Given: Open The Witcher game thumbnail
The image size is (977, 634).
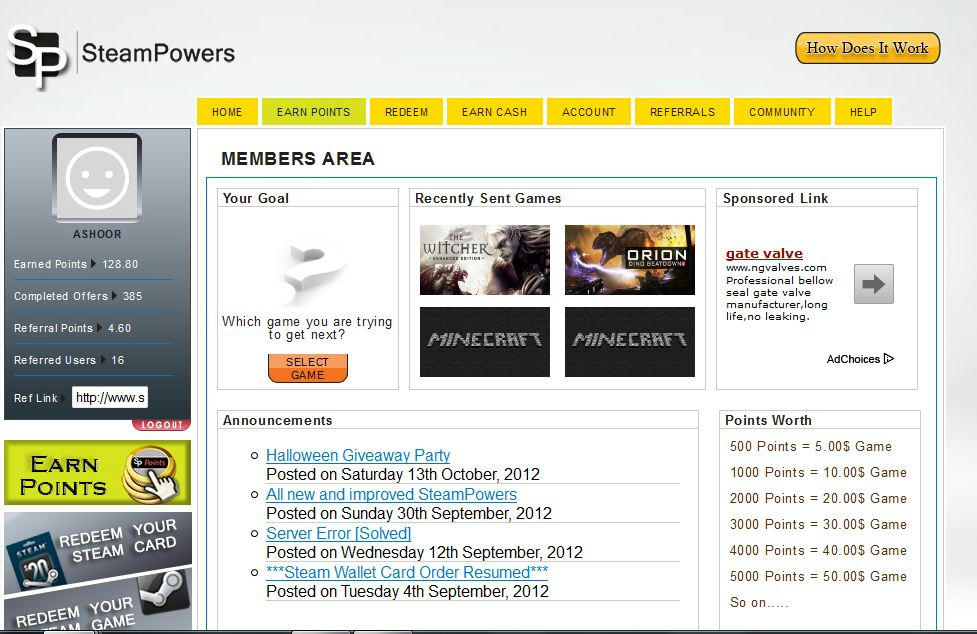Looking at the screenshot, I should [x=485, y=260].
